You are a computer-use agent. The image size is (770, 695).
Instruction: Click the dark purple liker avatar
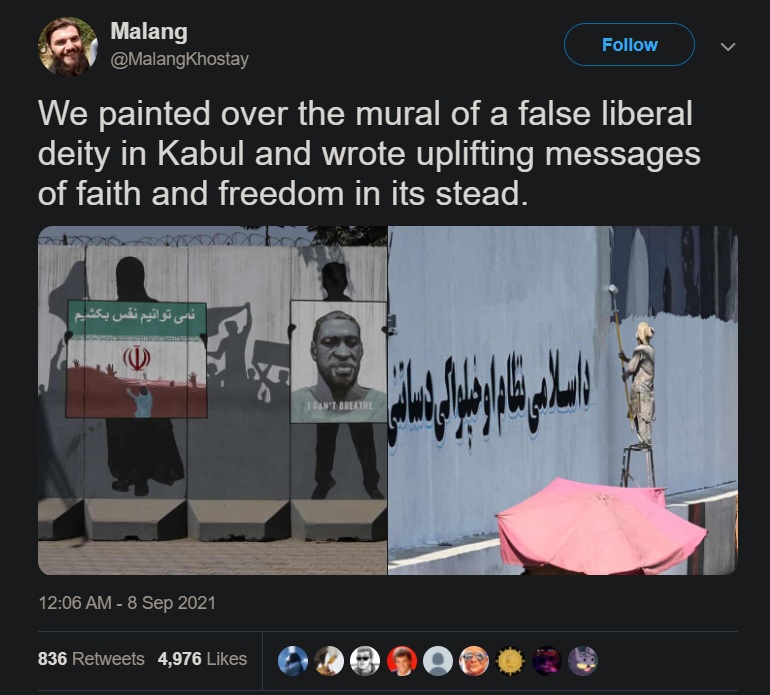547,661
